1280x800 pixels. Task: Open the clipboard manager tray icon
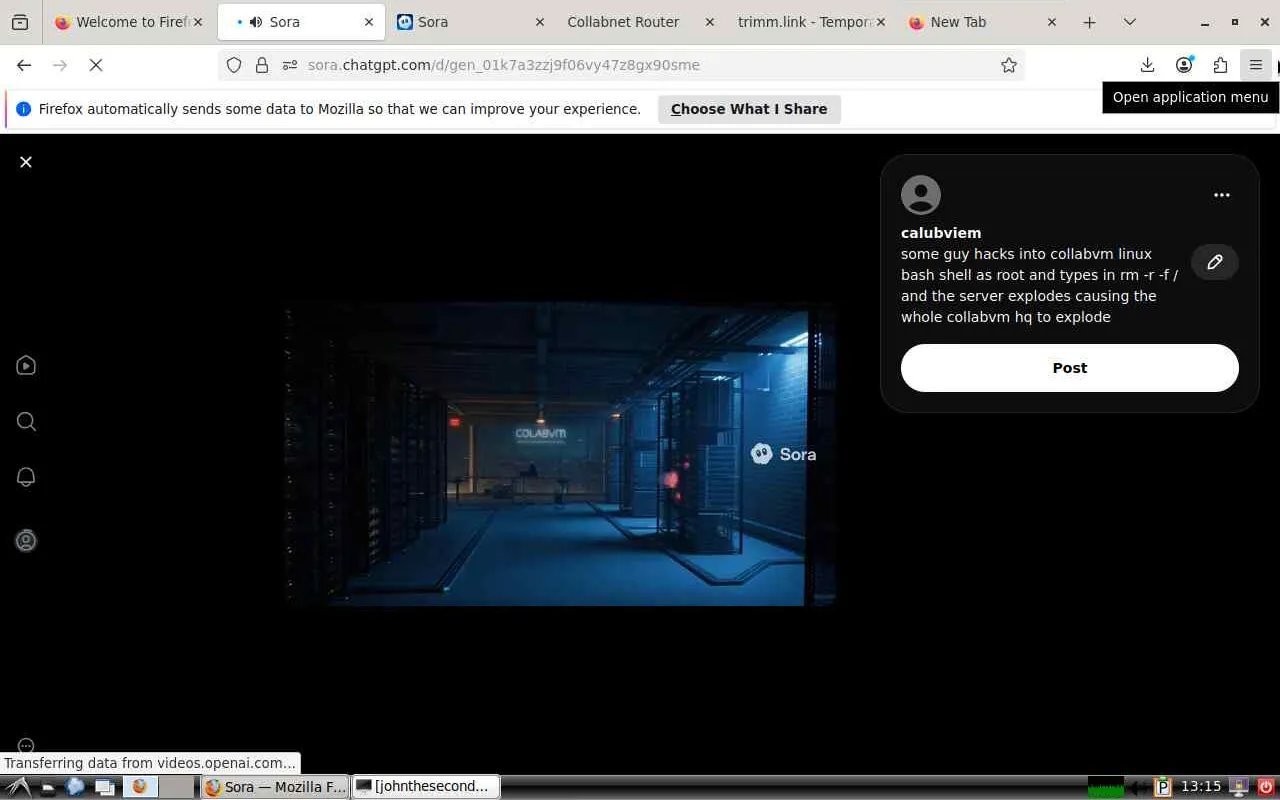pos(1163,787)
